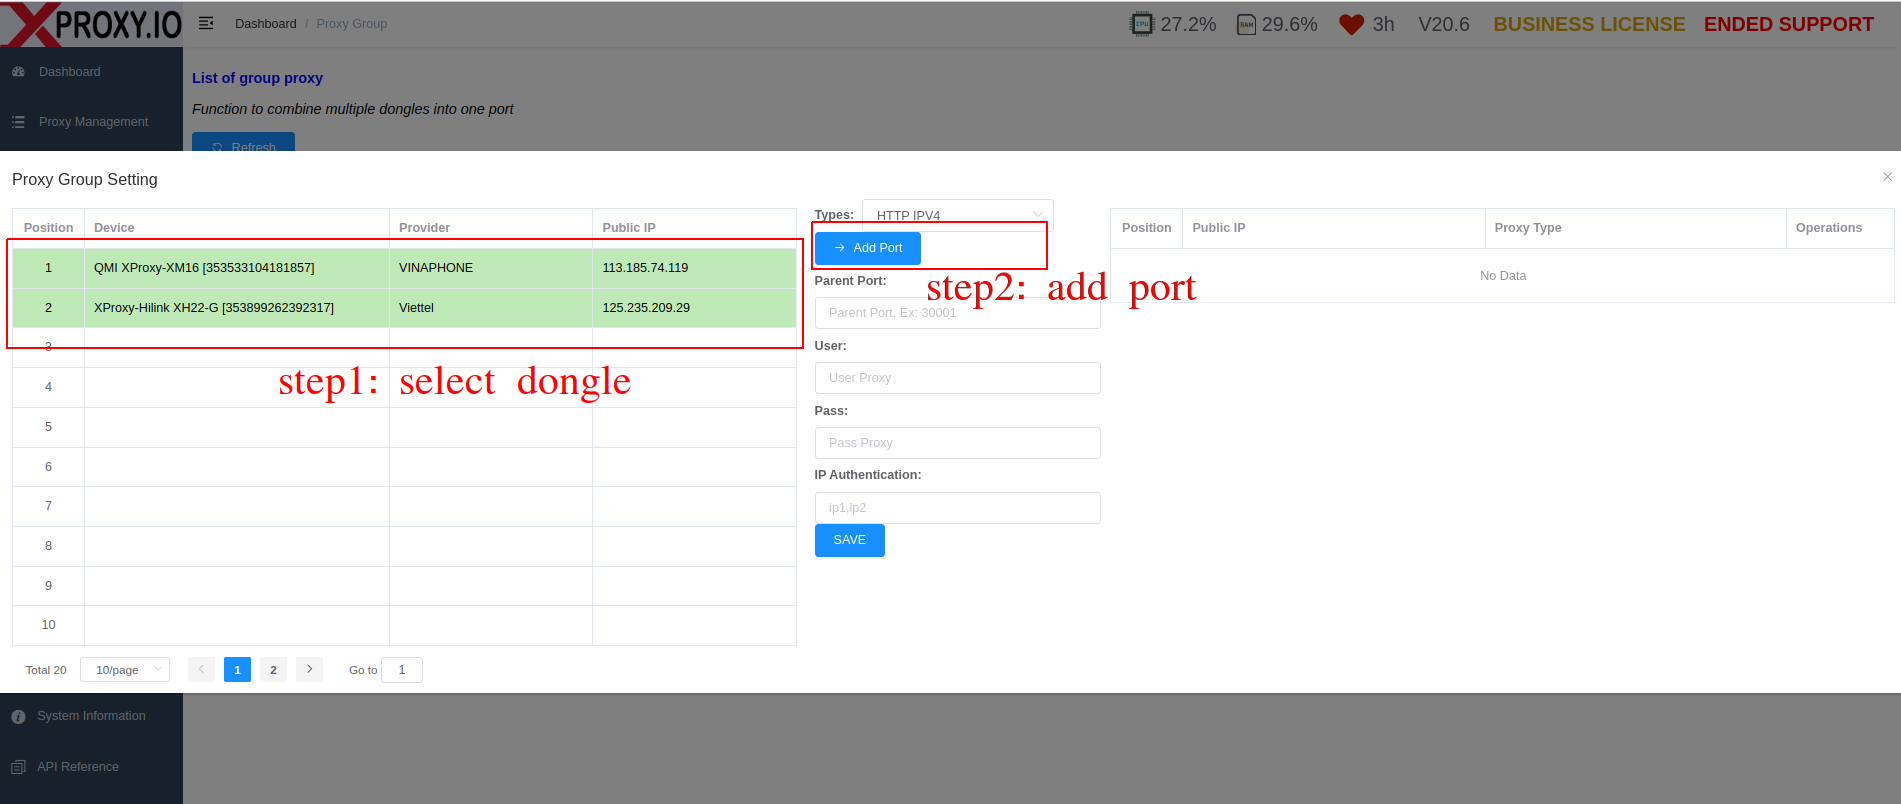Expand the 10/page size selector
Image resolution: width=1901 pixels, height=804 pixels.
point(125,670)
